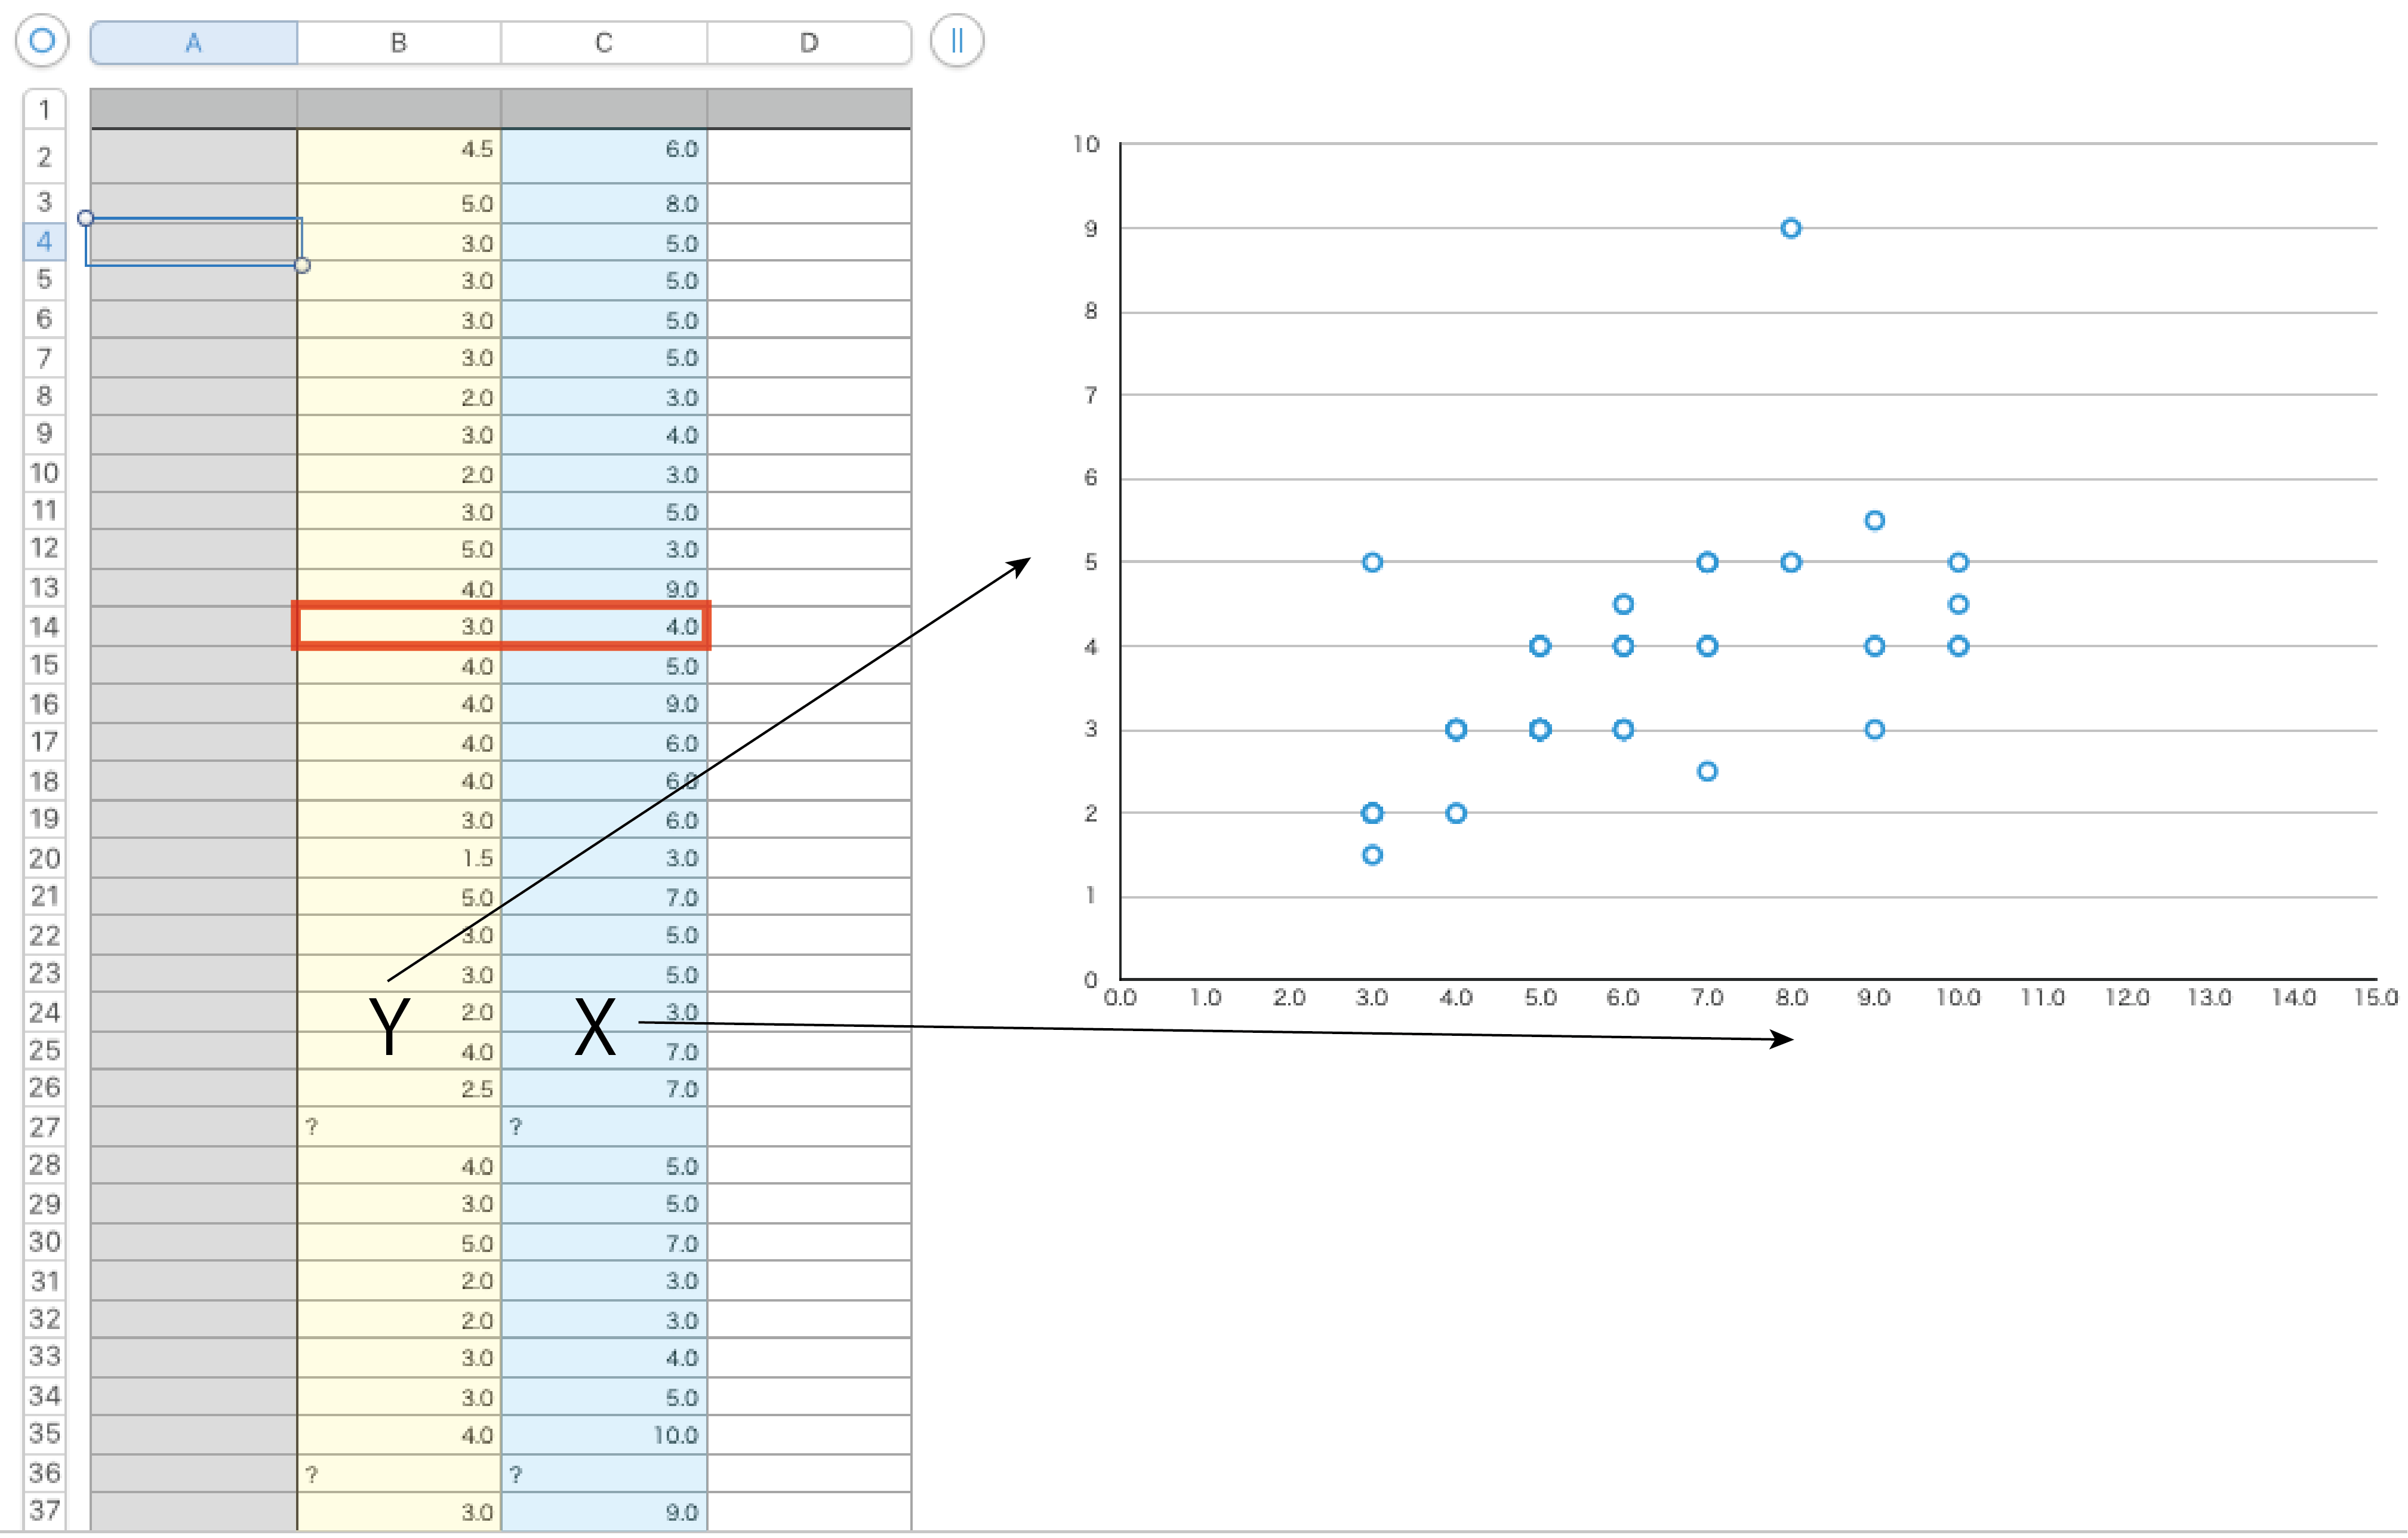Click the question mark cell B27
Image resolution: width=2408 pixels, height=1538 pixels.
tap(399, 1127)
